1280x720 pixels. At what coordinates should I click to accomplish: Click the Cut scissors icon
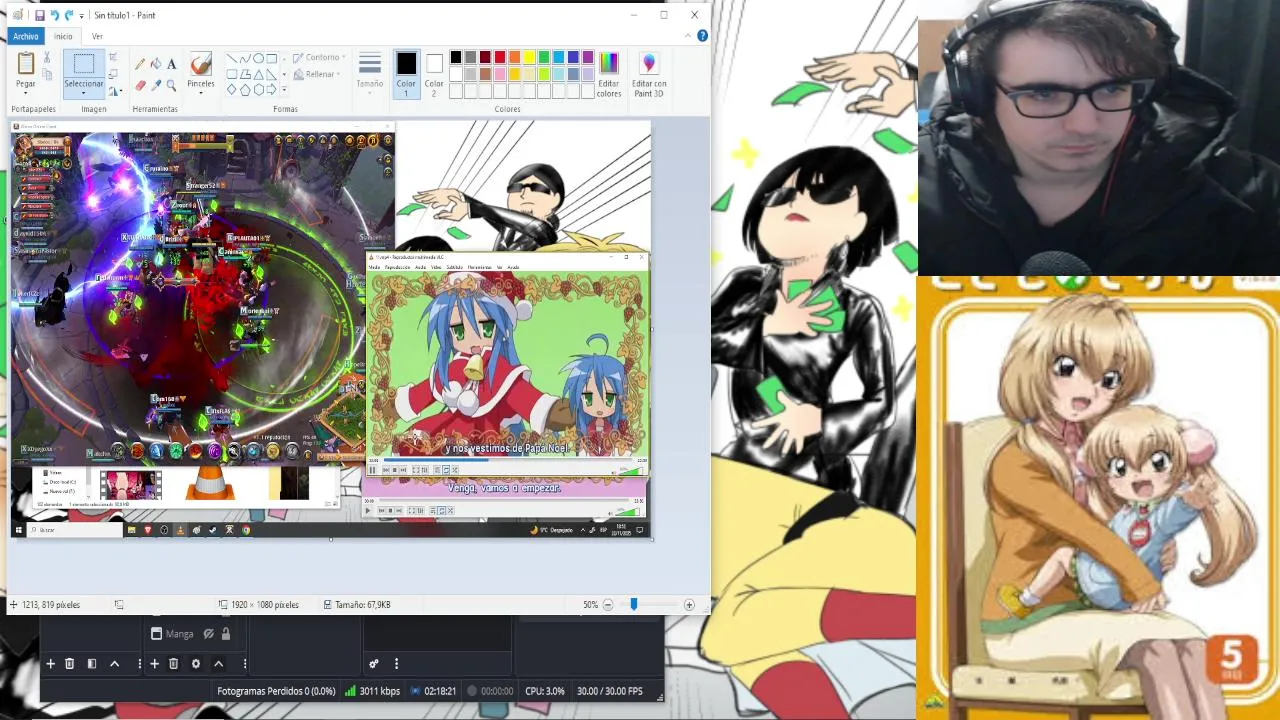point(47,58)
